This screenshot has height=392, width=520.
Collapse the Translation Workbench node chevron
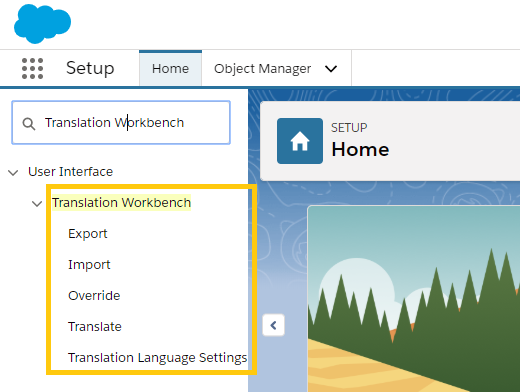coord(37,203)
